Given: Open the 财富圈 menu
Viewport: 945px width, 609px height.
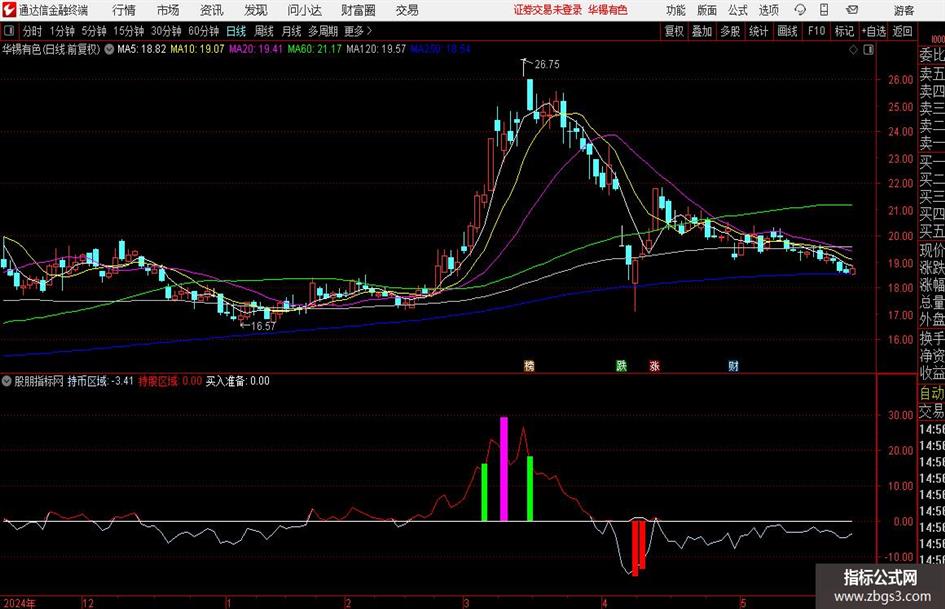Looking at the screenshot, I should (x=359, y=10).
